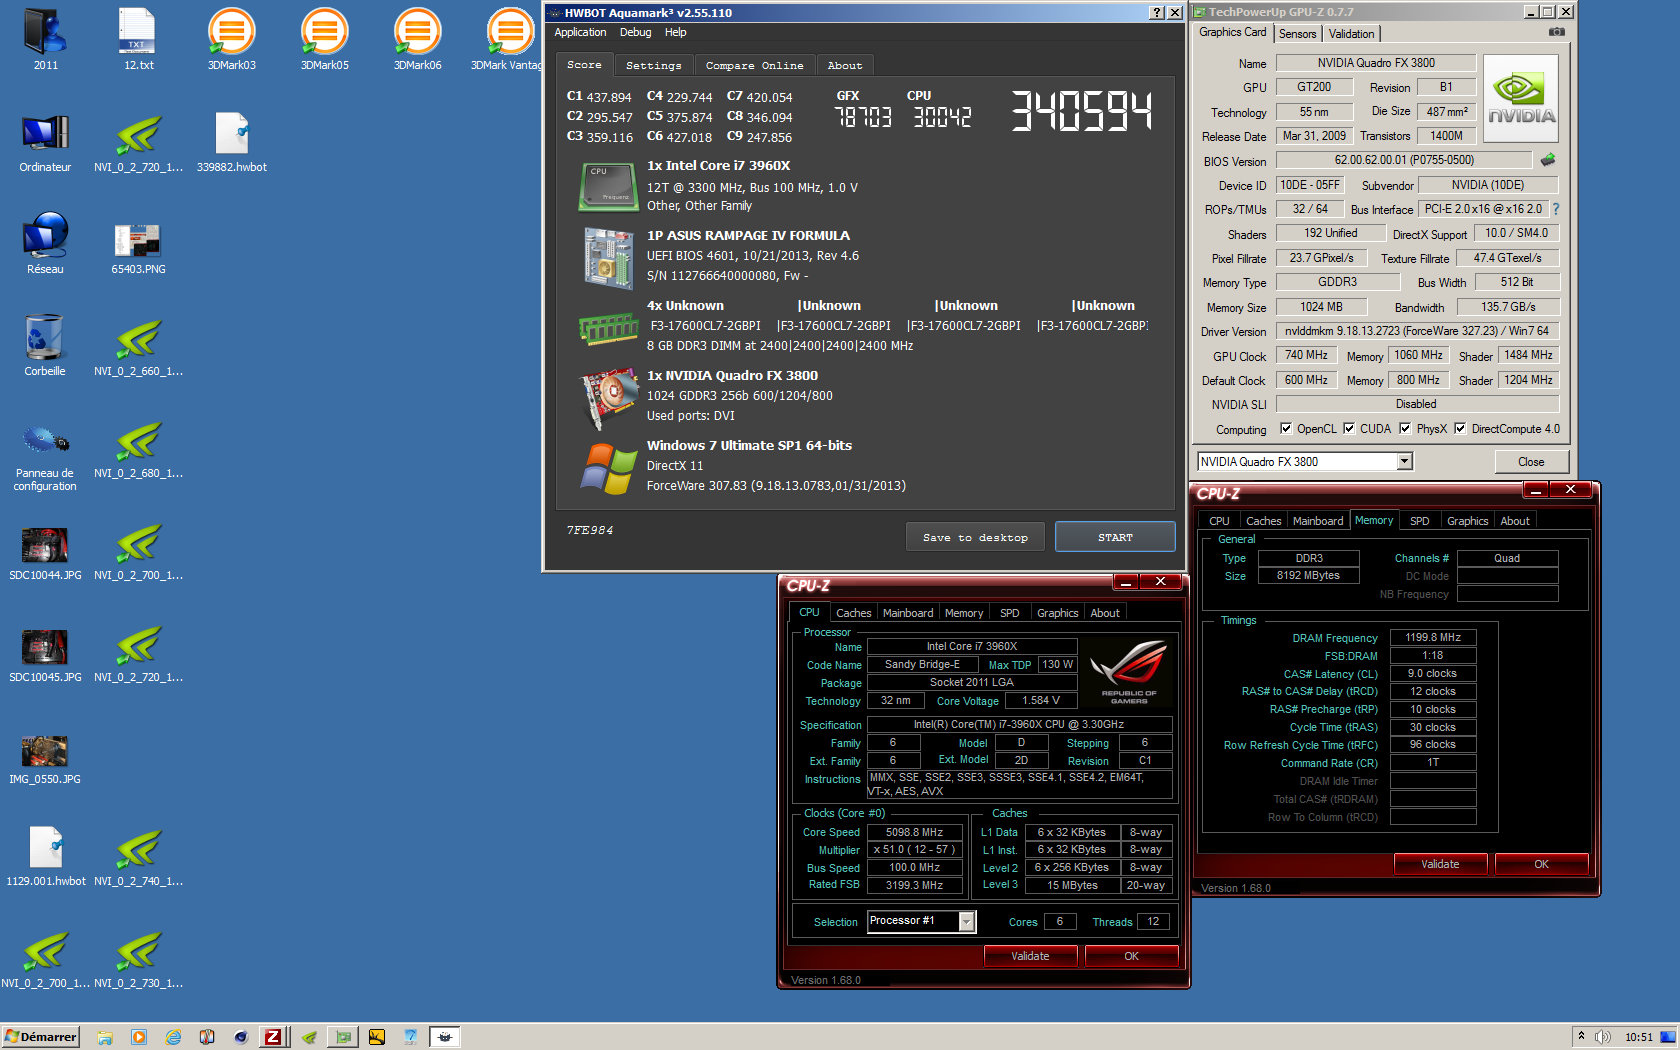This screenshot has height=1050, width=1680.
Task: Open the folder icon in the taskbar
Action: coord(105,1037)
